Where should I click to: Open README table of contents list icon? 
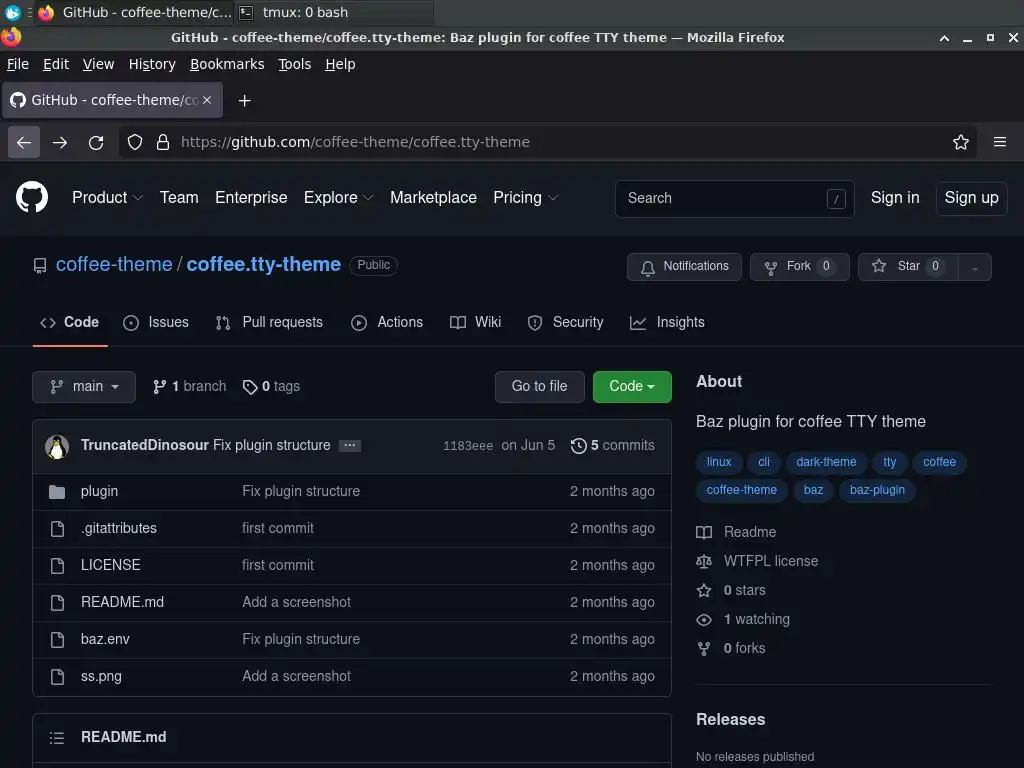coord(57,738)
